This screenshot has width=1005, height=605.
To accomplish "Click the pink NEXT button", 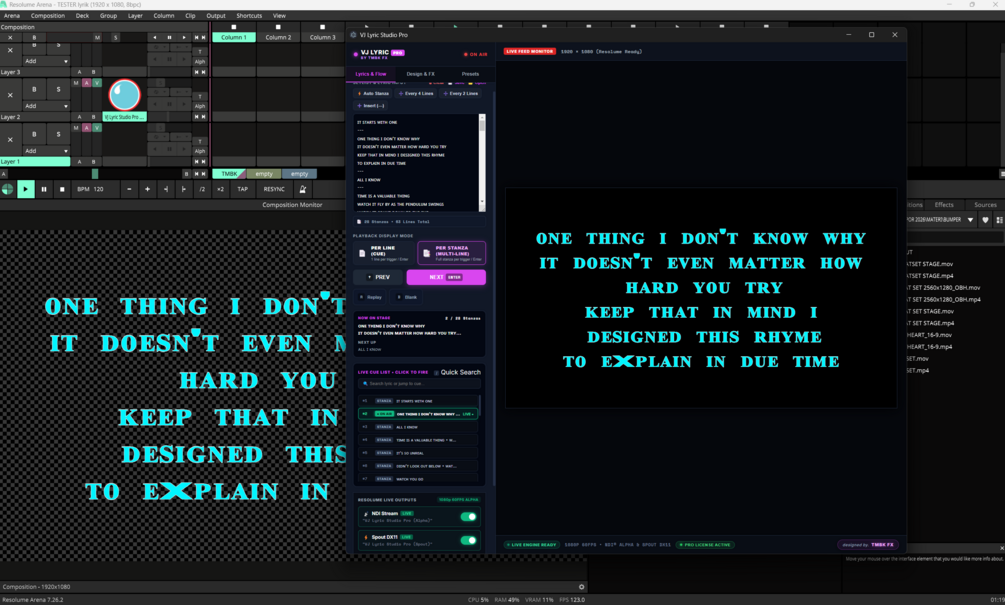I will [x=445, y=277].
